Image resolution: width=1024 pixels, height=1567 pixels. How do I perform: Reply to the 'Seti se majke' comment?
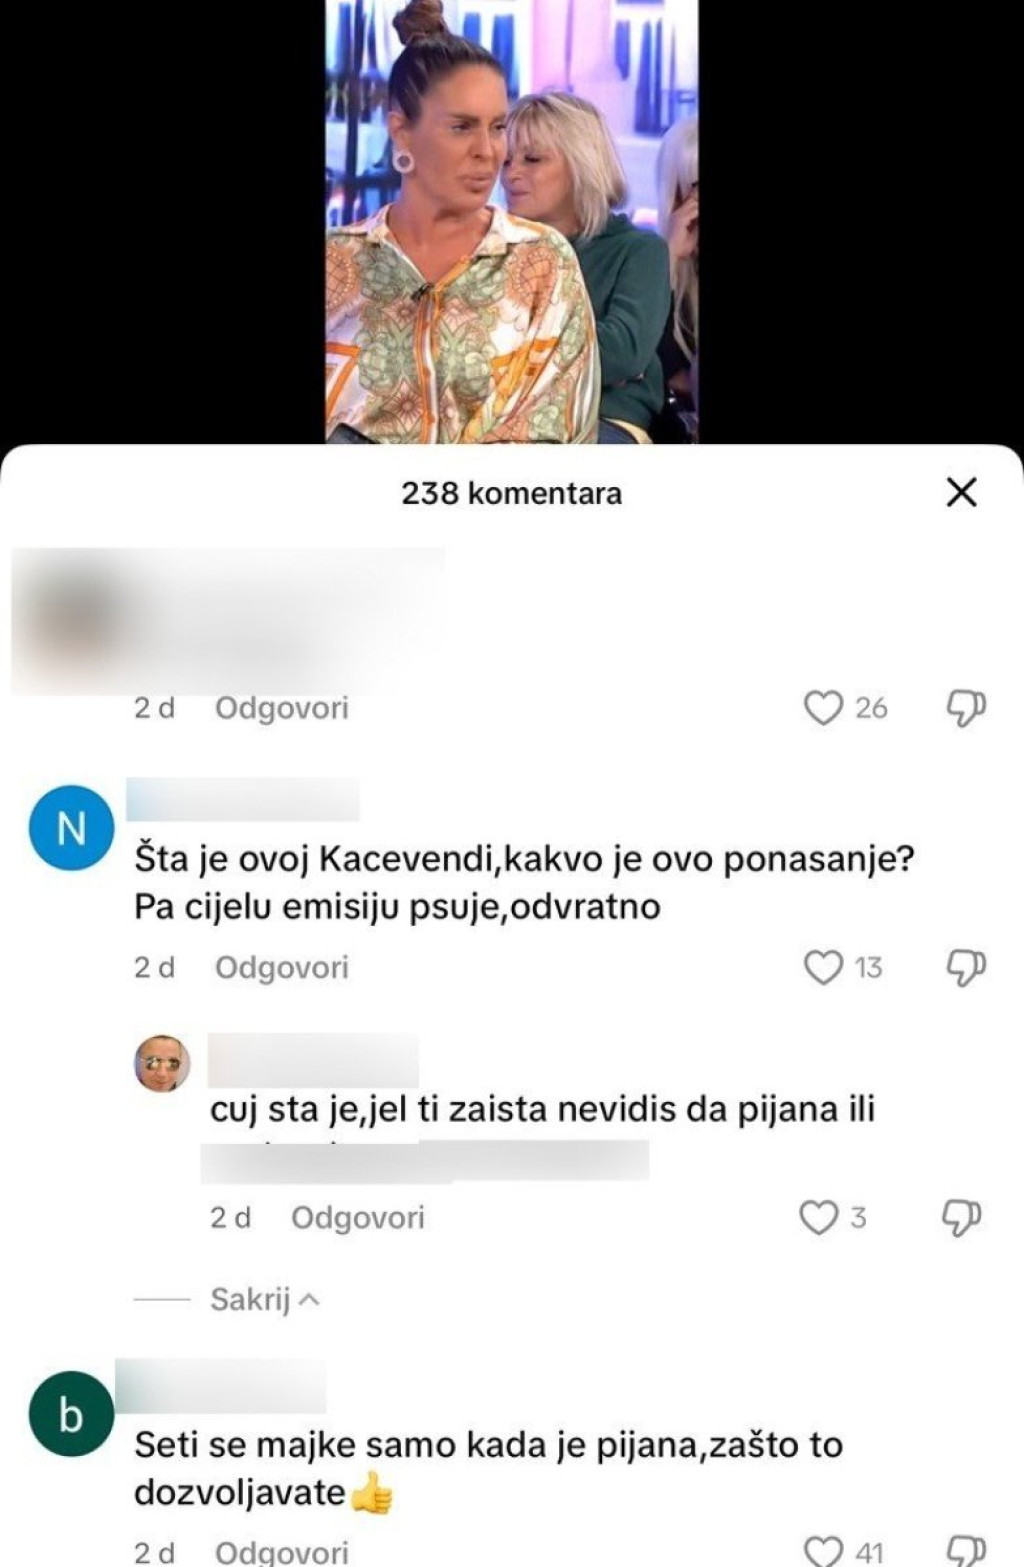(x=282, y=1552)
